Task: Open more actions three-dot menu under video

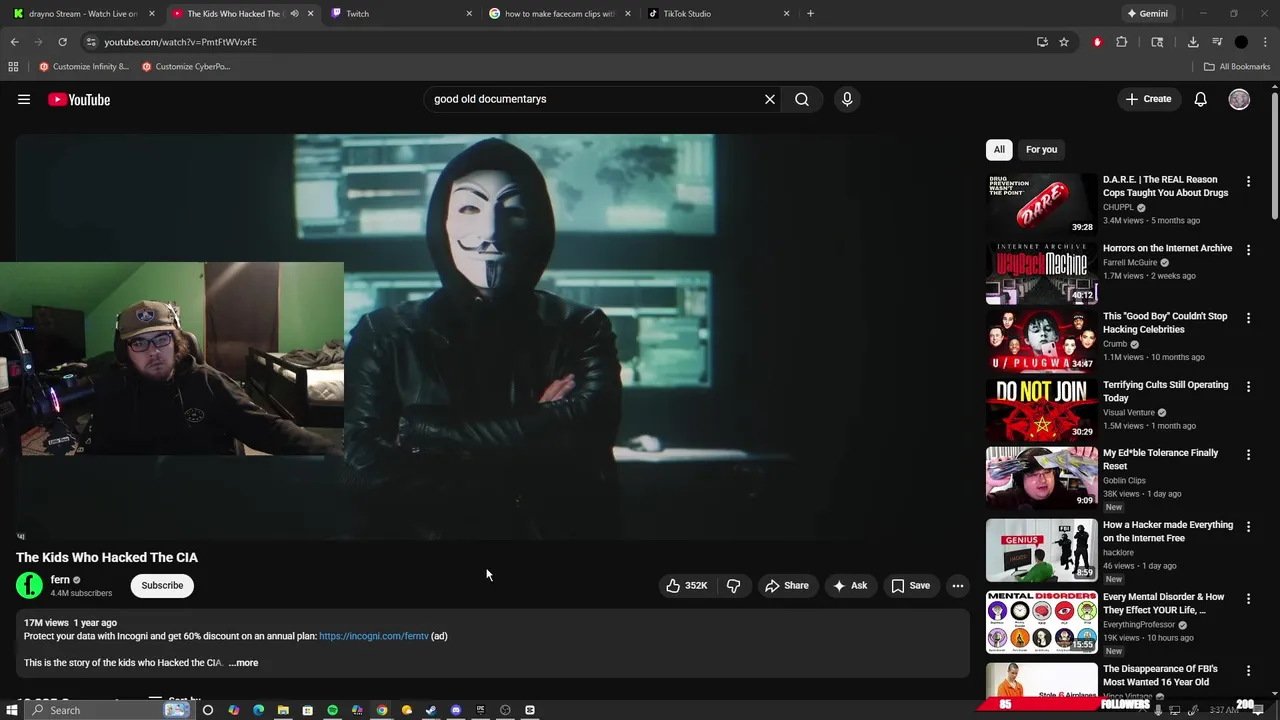Action: click(958, 586)
